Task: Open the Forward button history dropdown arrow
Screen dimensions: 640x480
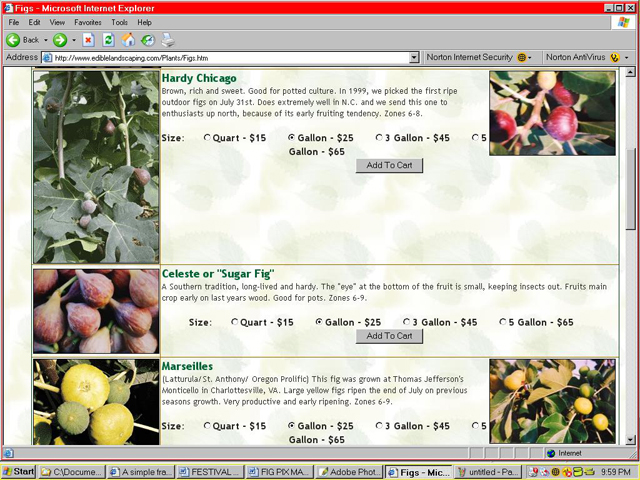Action: [x=74, y=40]
